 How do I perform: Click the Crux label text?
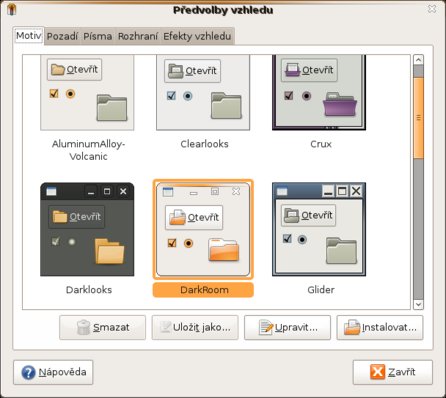point(321,144)
